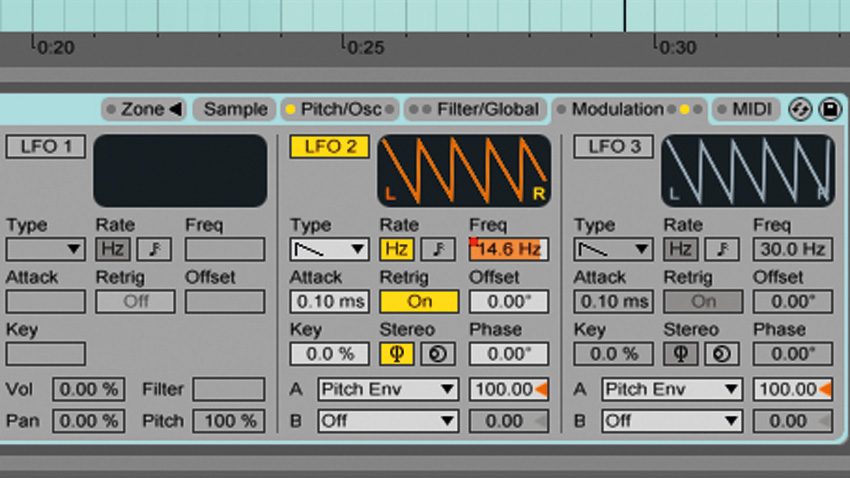Viewport: 850px width, 478px height.
Task: Select Hz rate mode for LFO 1
Action: coord(113,249)
